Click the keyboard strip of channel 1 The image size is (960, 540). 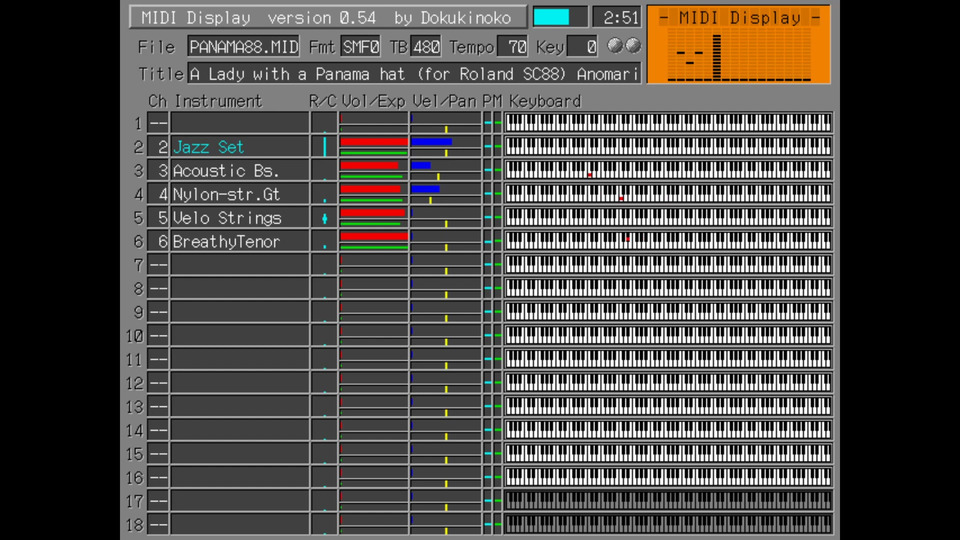(668, 123)
